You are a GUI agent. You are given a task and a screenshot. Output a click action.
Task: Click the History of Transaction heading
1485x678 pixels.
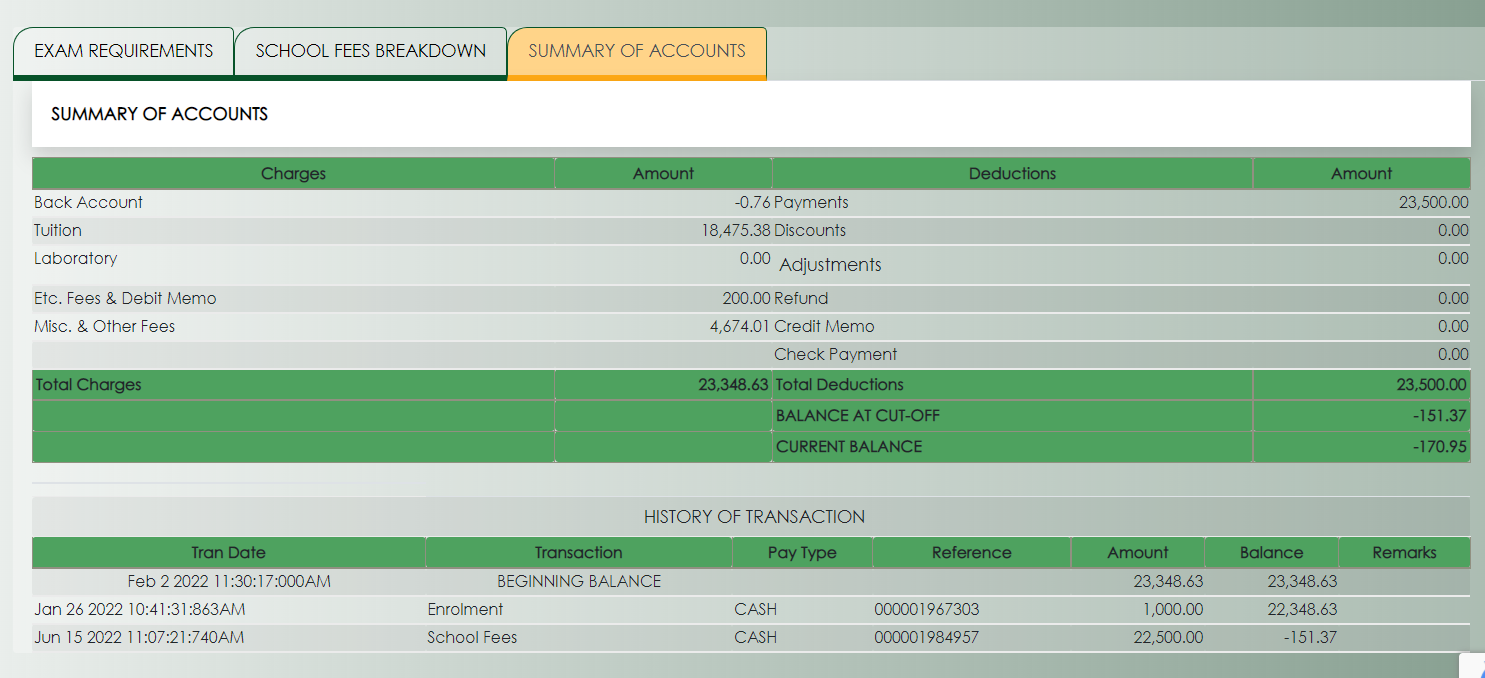coord(754,517)
